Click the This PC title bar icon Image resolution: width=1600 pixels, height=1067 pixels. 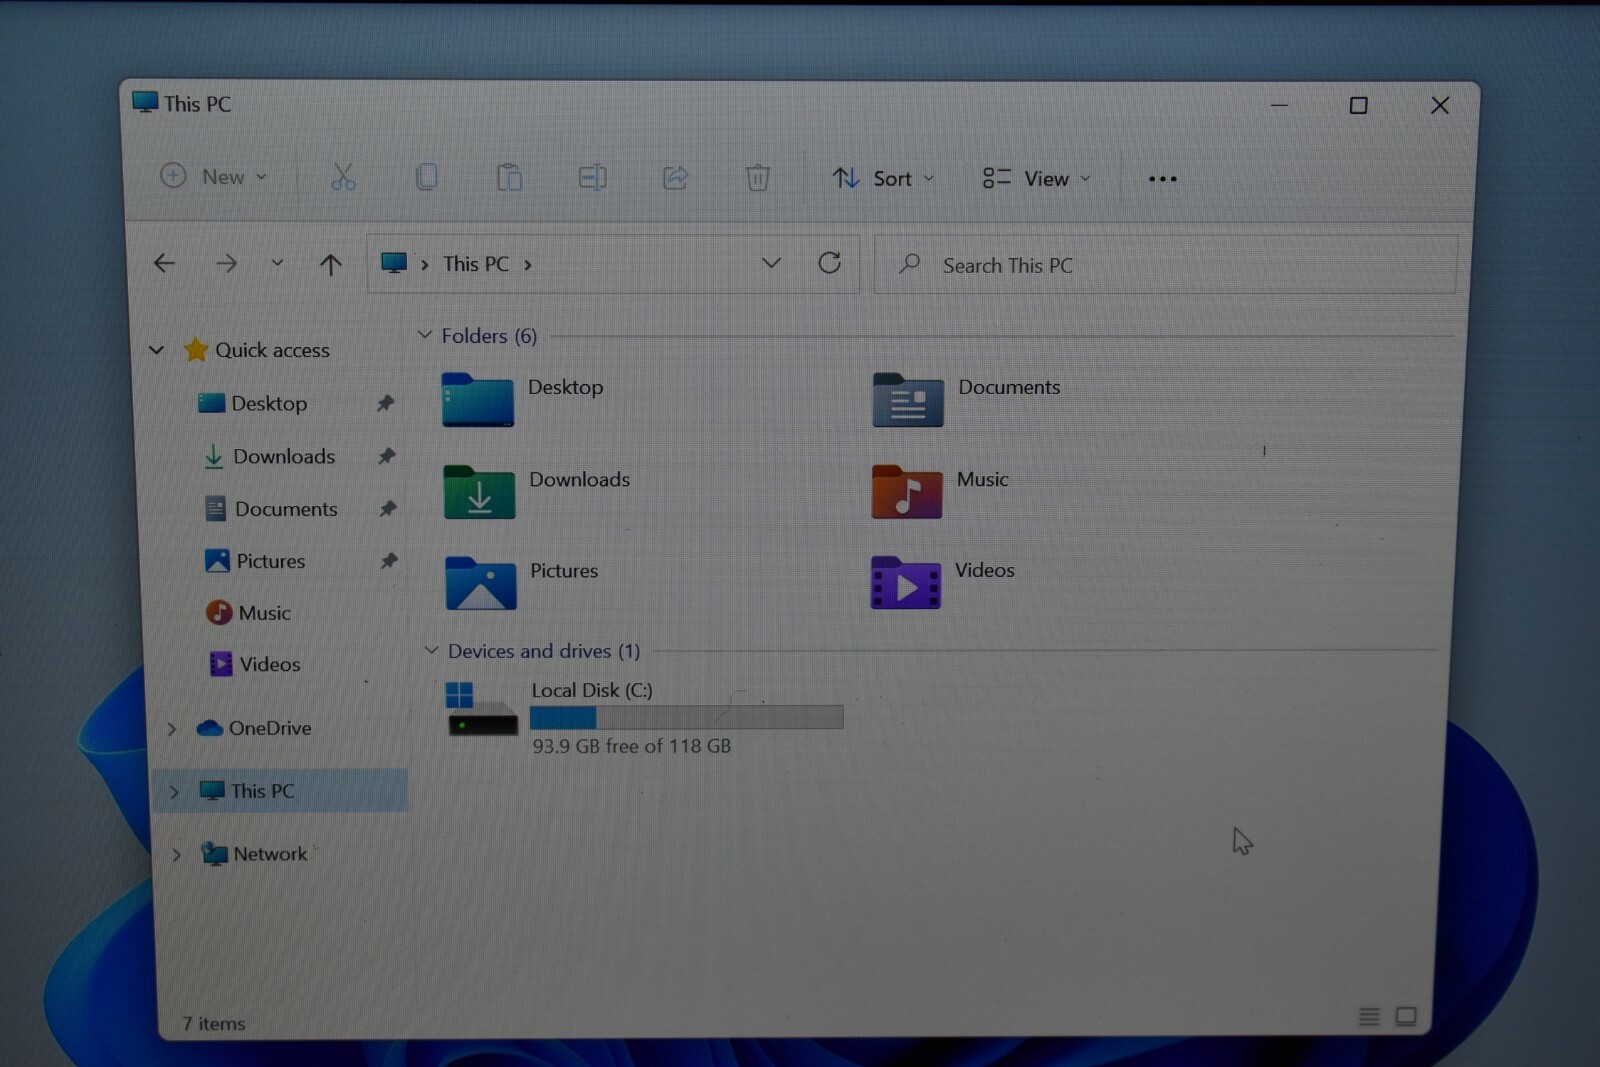click(x=145, y=102)
